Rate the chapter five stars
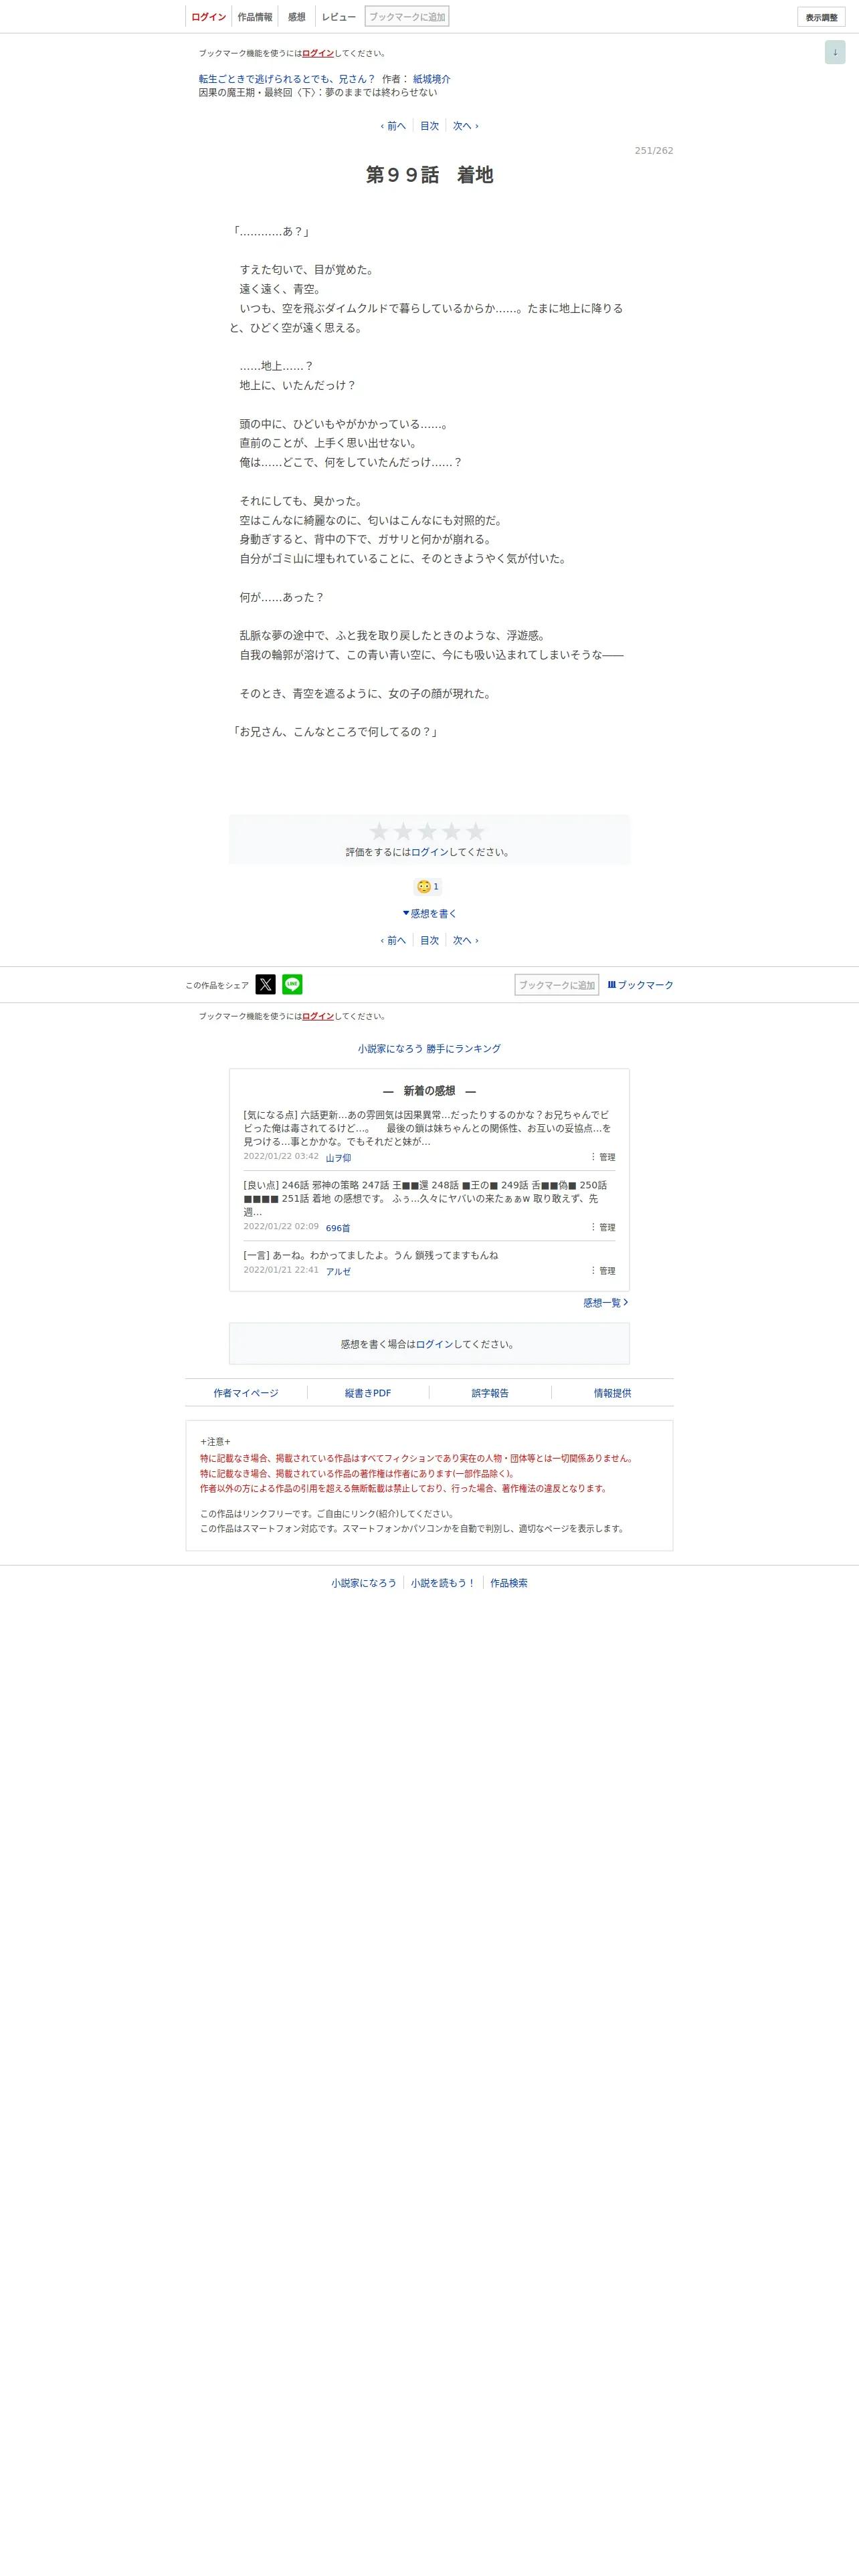 (475, 831)
